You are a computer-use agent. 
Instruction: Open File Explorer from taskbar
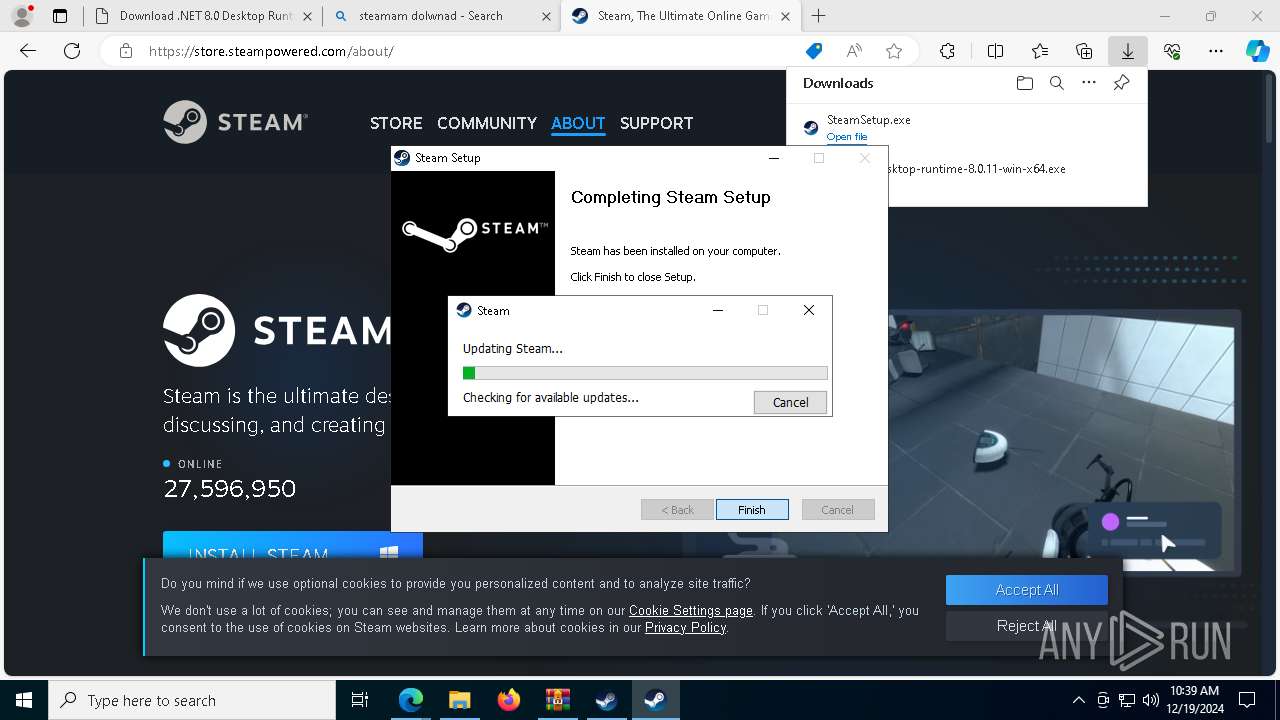click(459, 700)
